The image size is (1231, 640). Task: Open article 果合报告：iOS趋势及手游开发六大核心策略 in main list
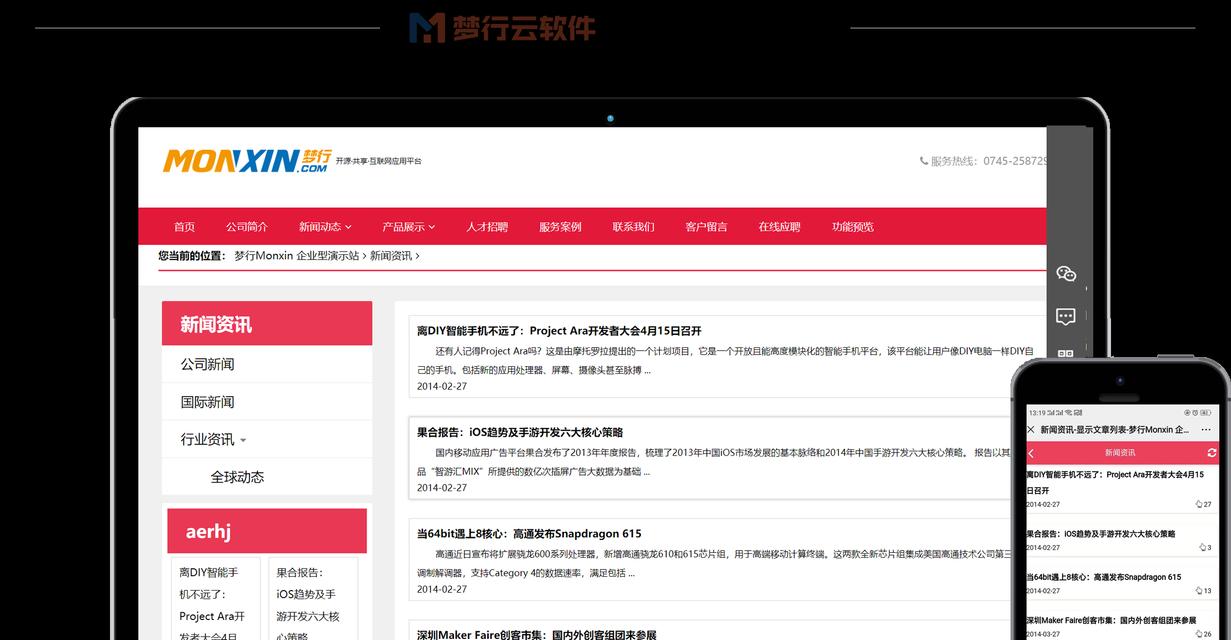520,432
